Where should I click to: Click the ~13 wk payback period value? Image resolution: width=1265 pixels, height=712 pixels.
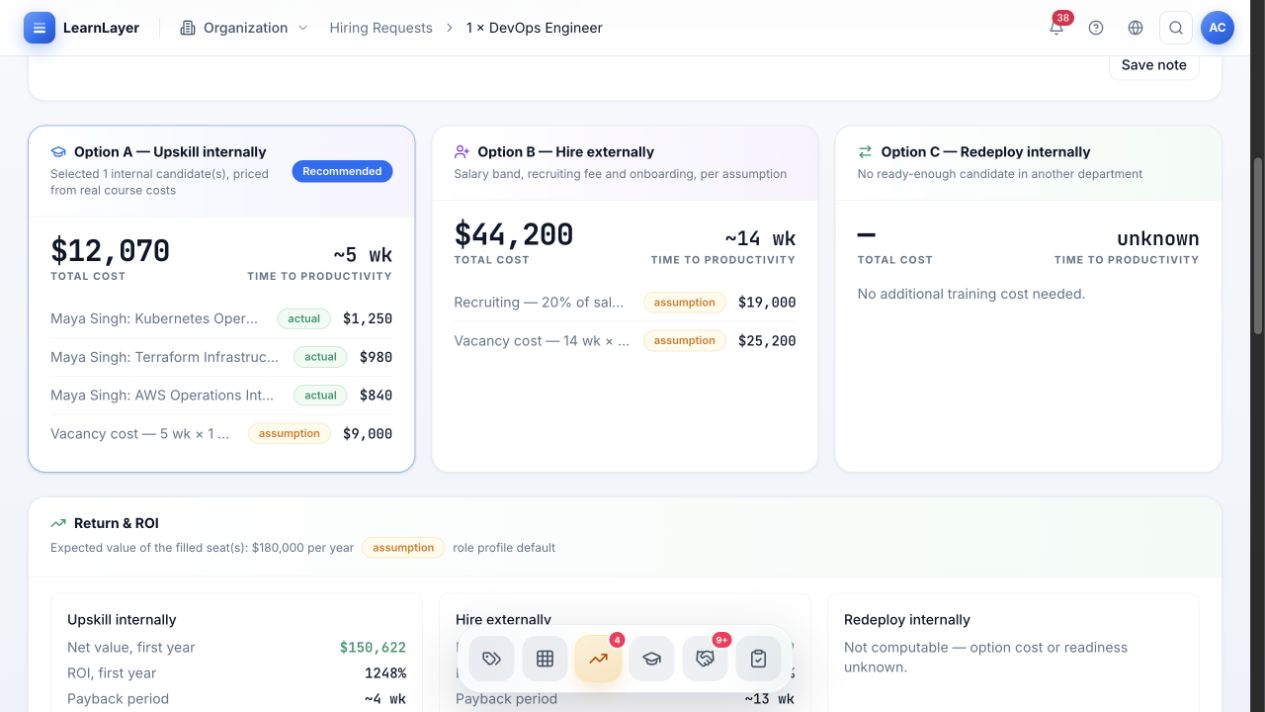770,699
